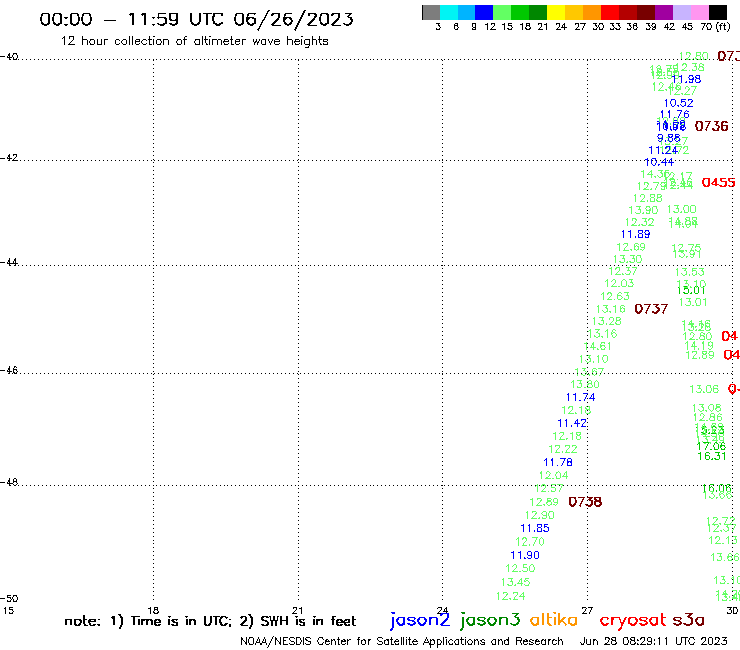This screenshot has height=650, width=740.
Task: Click the blue wave height 11.85
Action: pos(535,528)
